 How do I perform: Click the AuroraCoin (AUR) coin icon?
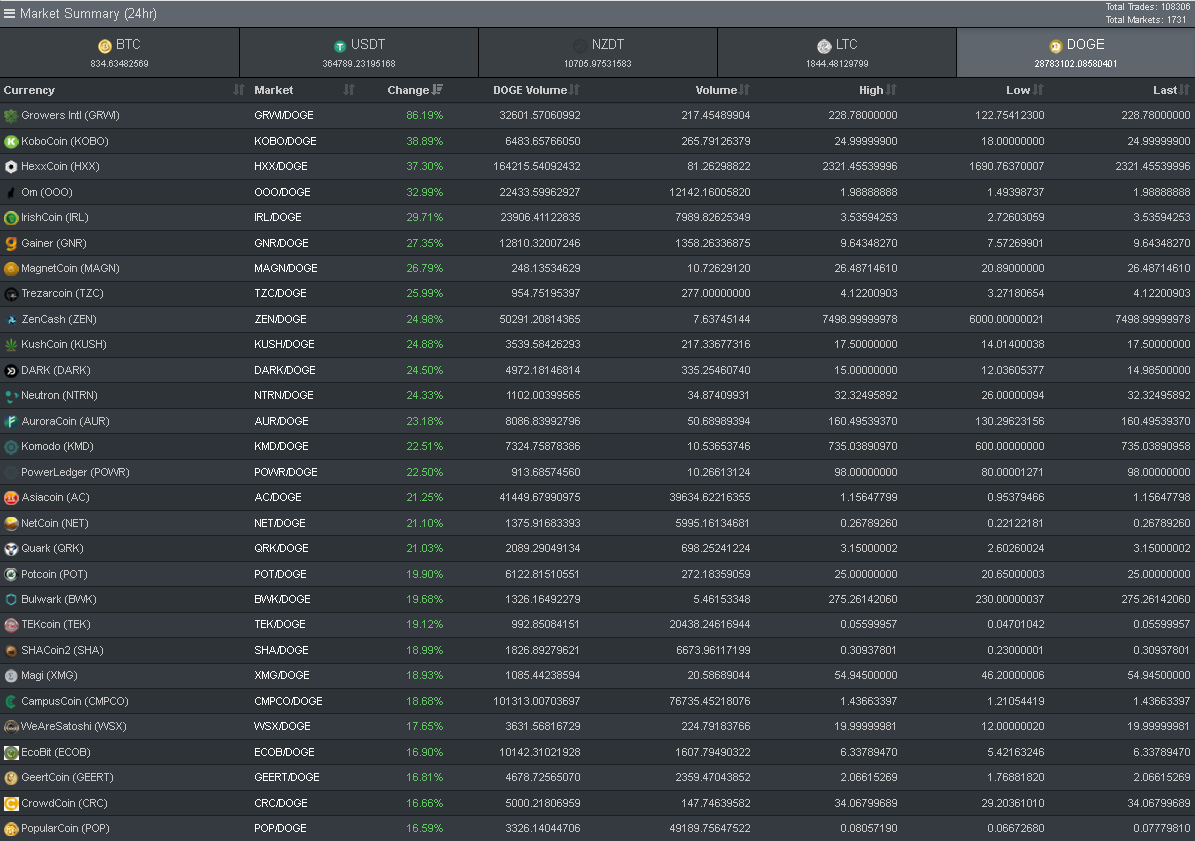coord(11,421)
